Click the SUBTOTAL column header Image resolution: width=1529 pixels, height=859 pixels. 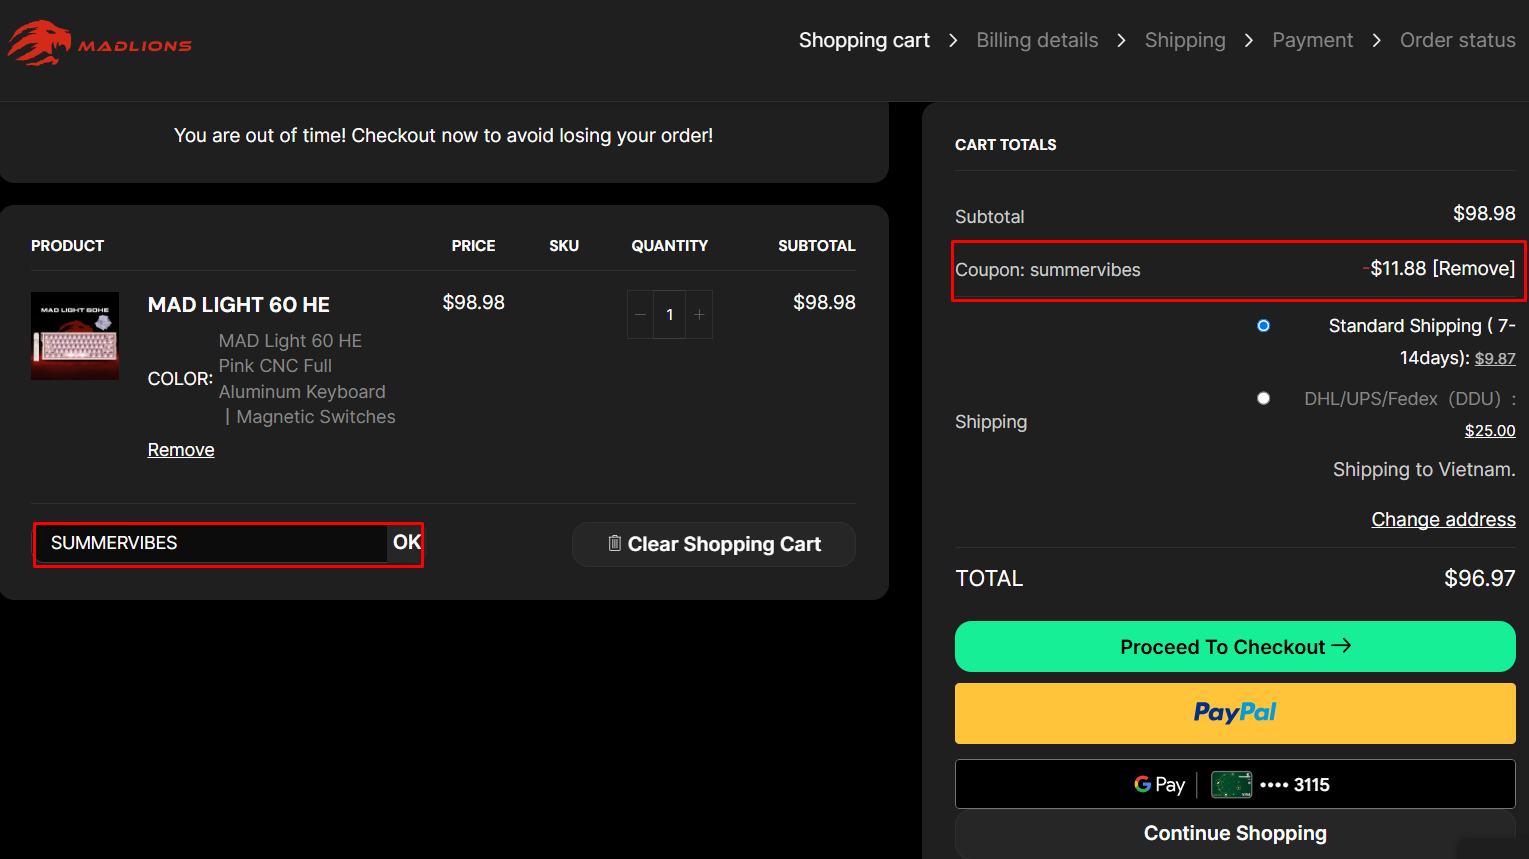(x=817, y=246)
